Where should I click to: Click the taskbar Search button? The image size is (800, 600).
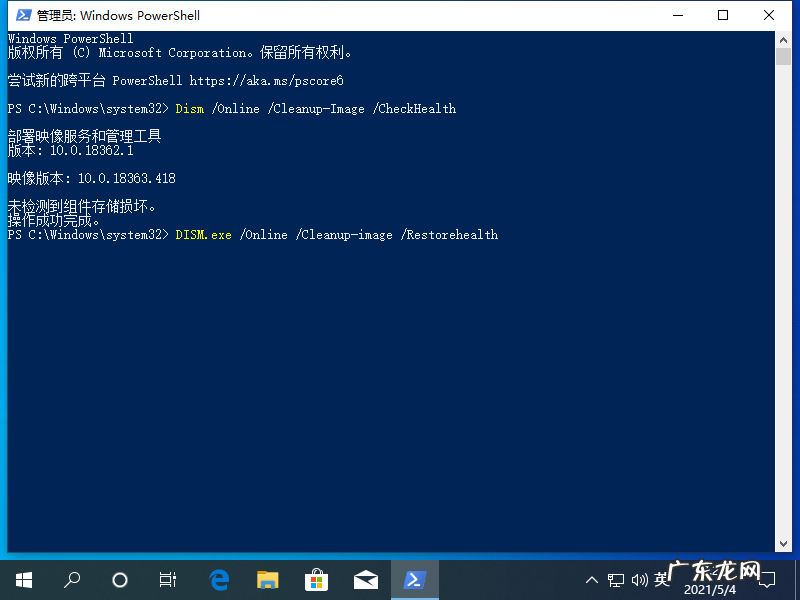pyautogui.click(x=71, y=579)
